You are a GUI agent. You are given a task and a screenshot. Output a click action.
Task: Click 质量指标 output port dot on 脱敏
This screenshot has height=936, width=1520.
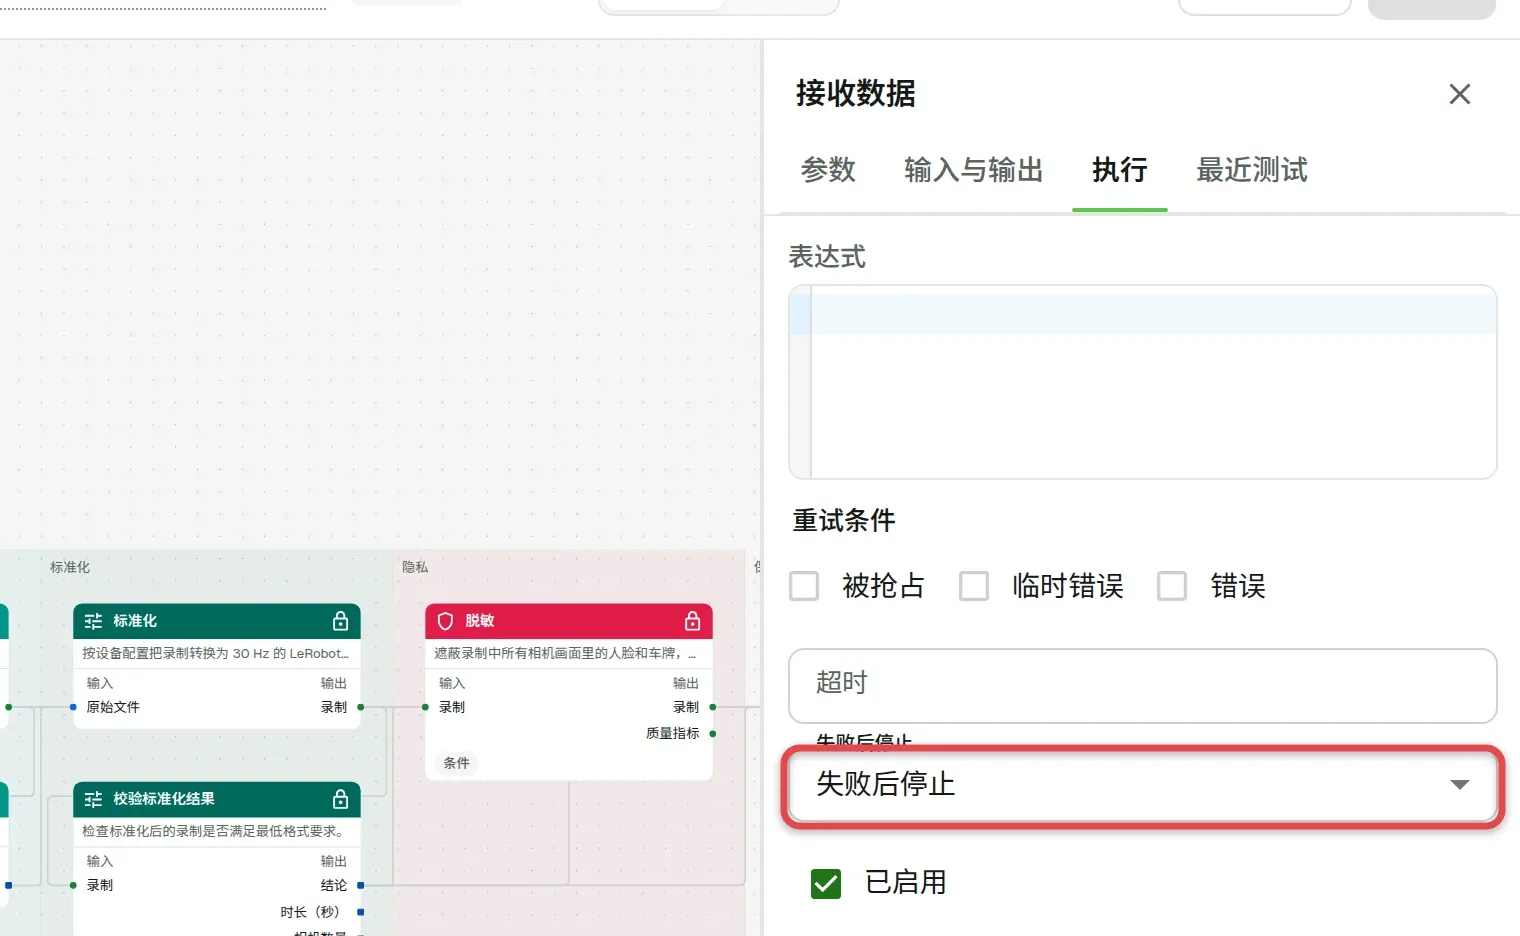pyautogui.click(x=713, y=734)
